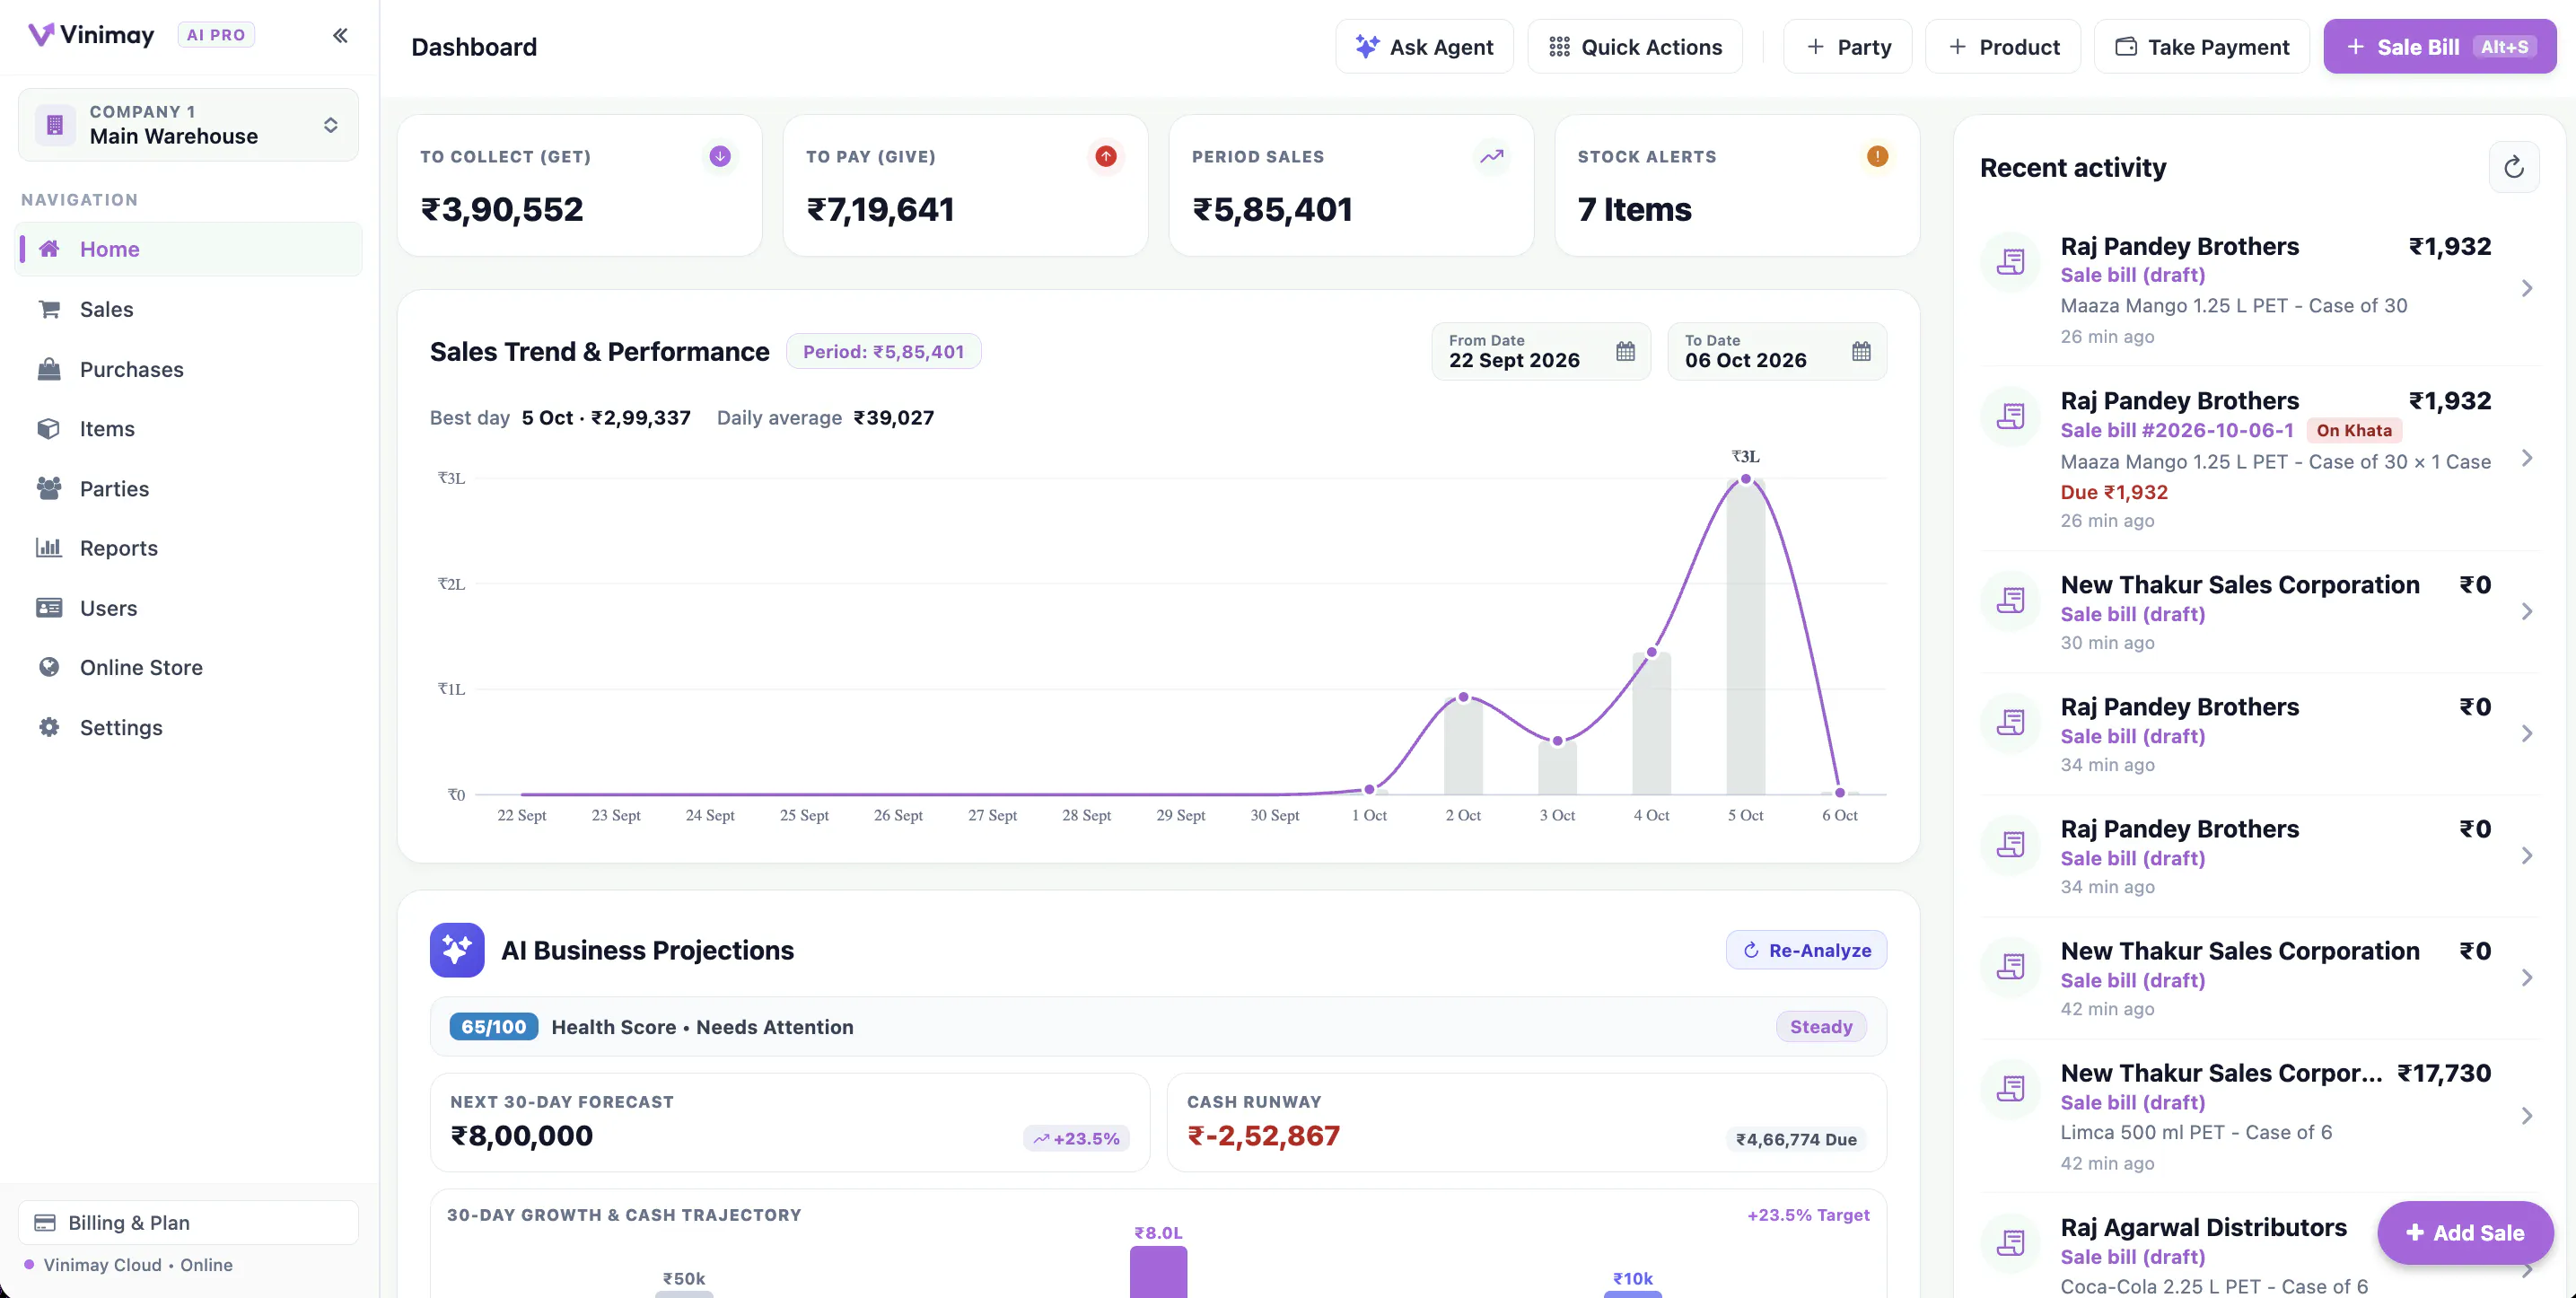
Task: Click the Ask Agent button
Action: coord(1424,47)
